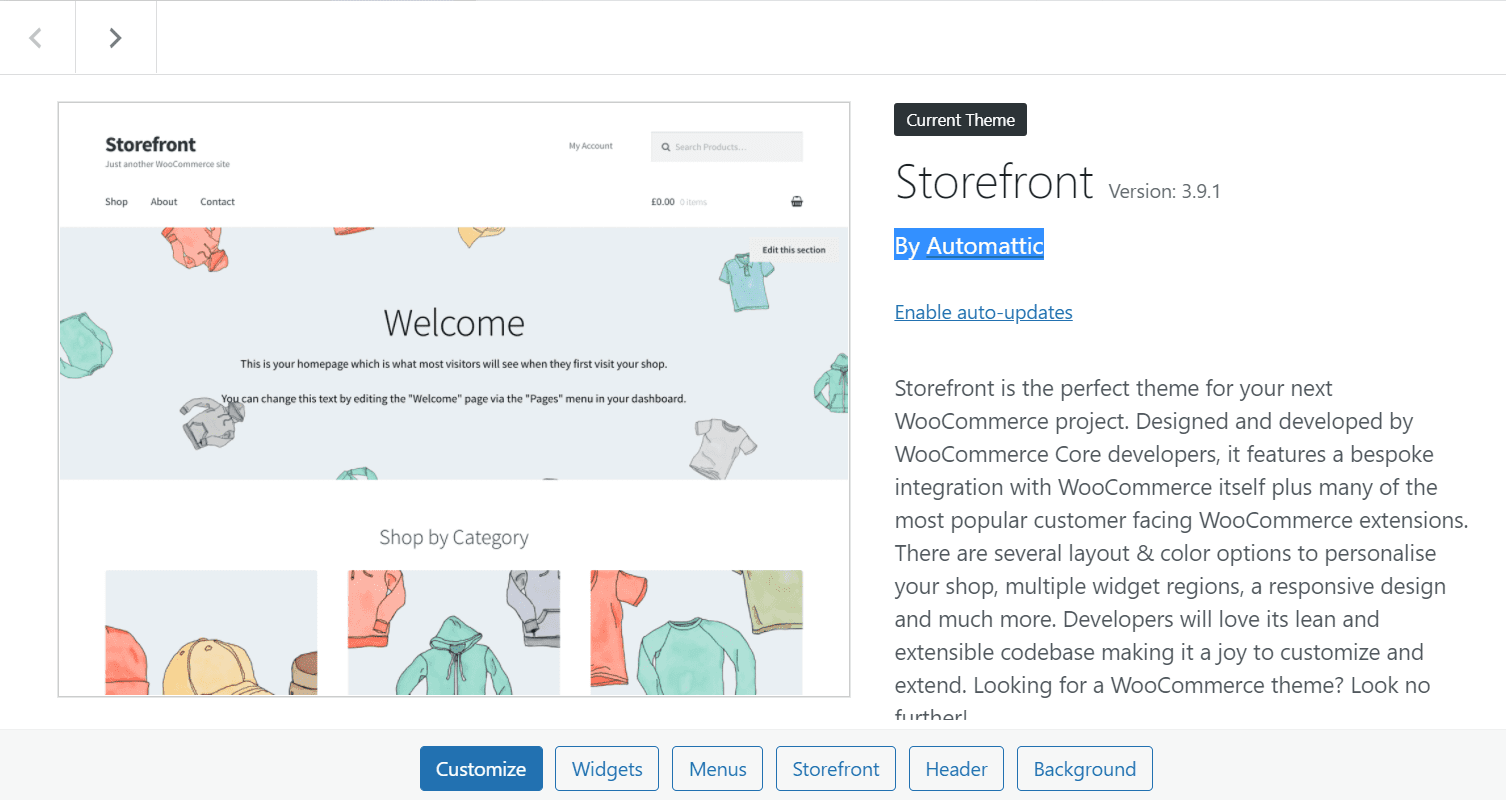This screenshot has height=800, width=1506.
Task: Open the Automattic author link
Action: click(985, 245)
